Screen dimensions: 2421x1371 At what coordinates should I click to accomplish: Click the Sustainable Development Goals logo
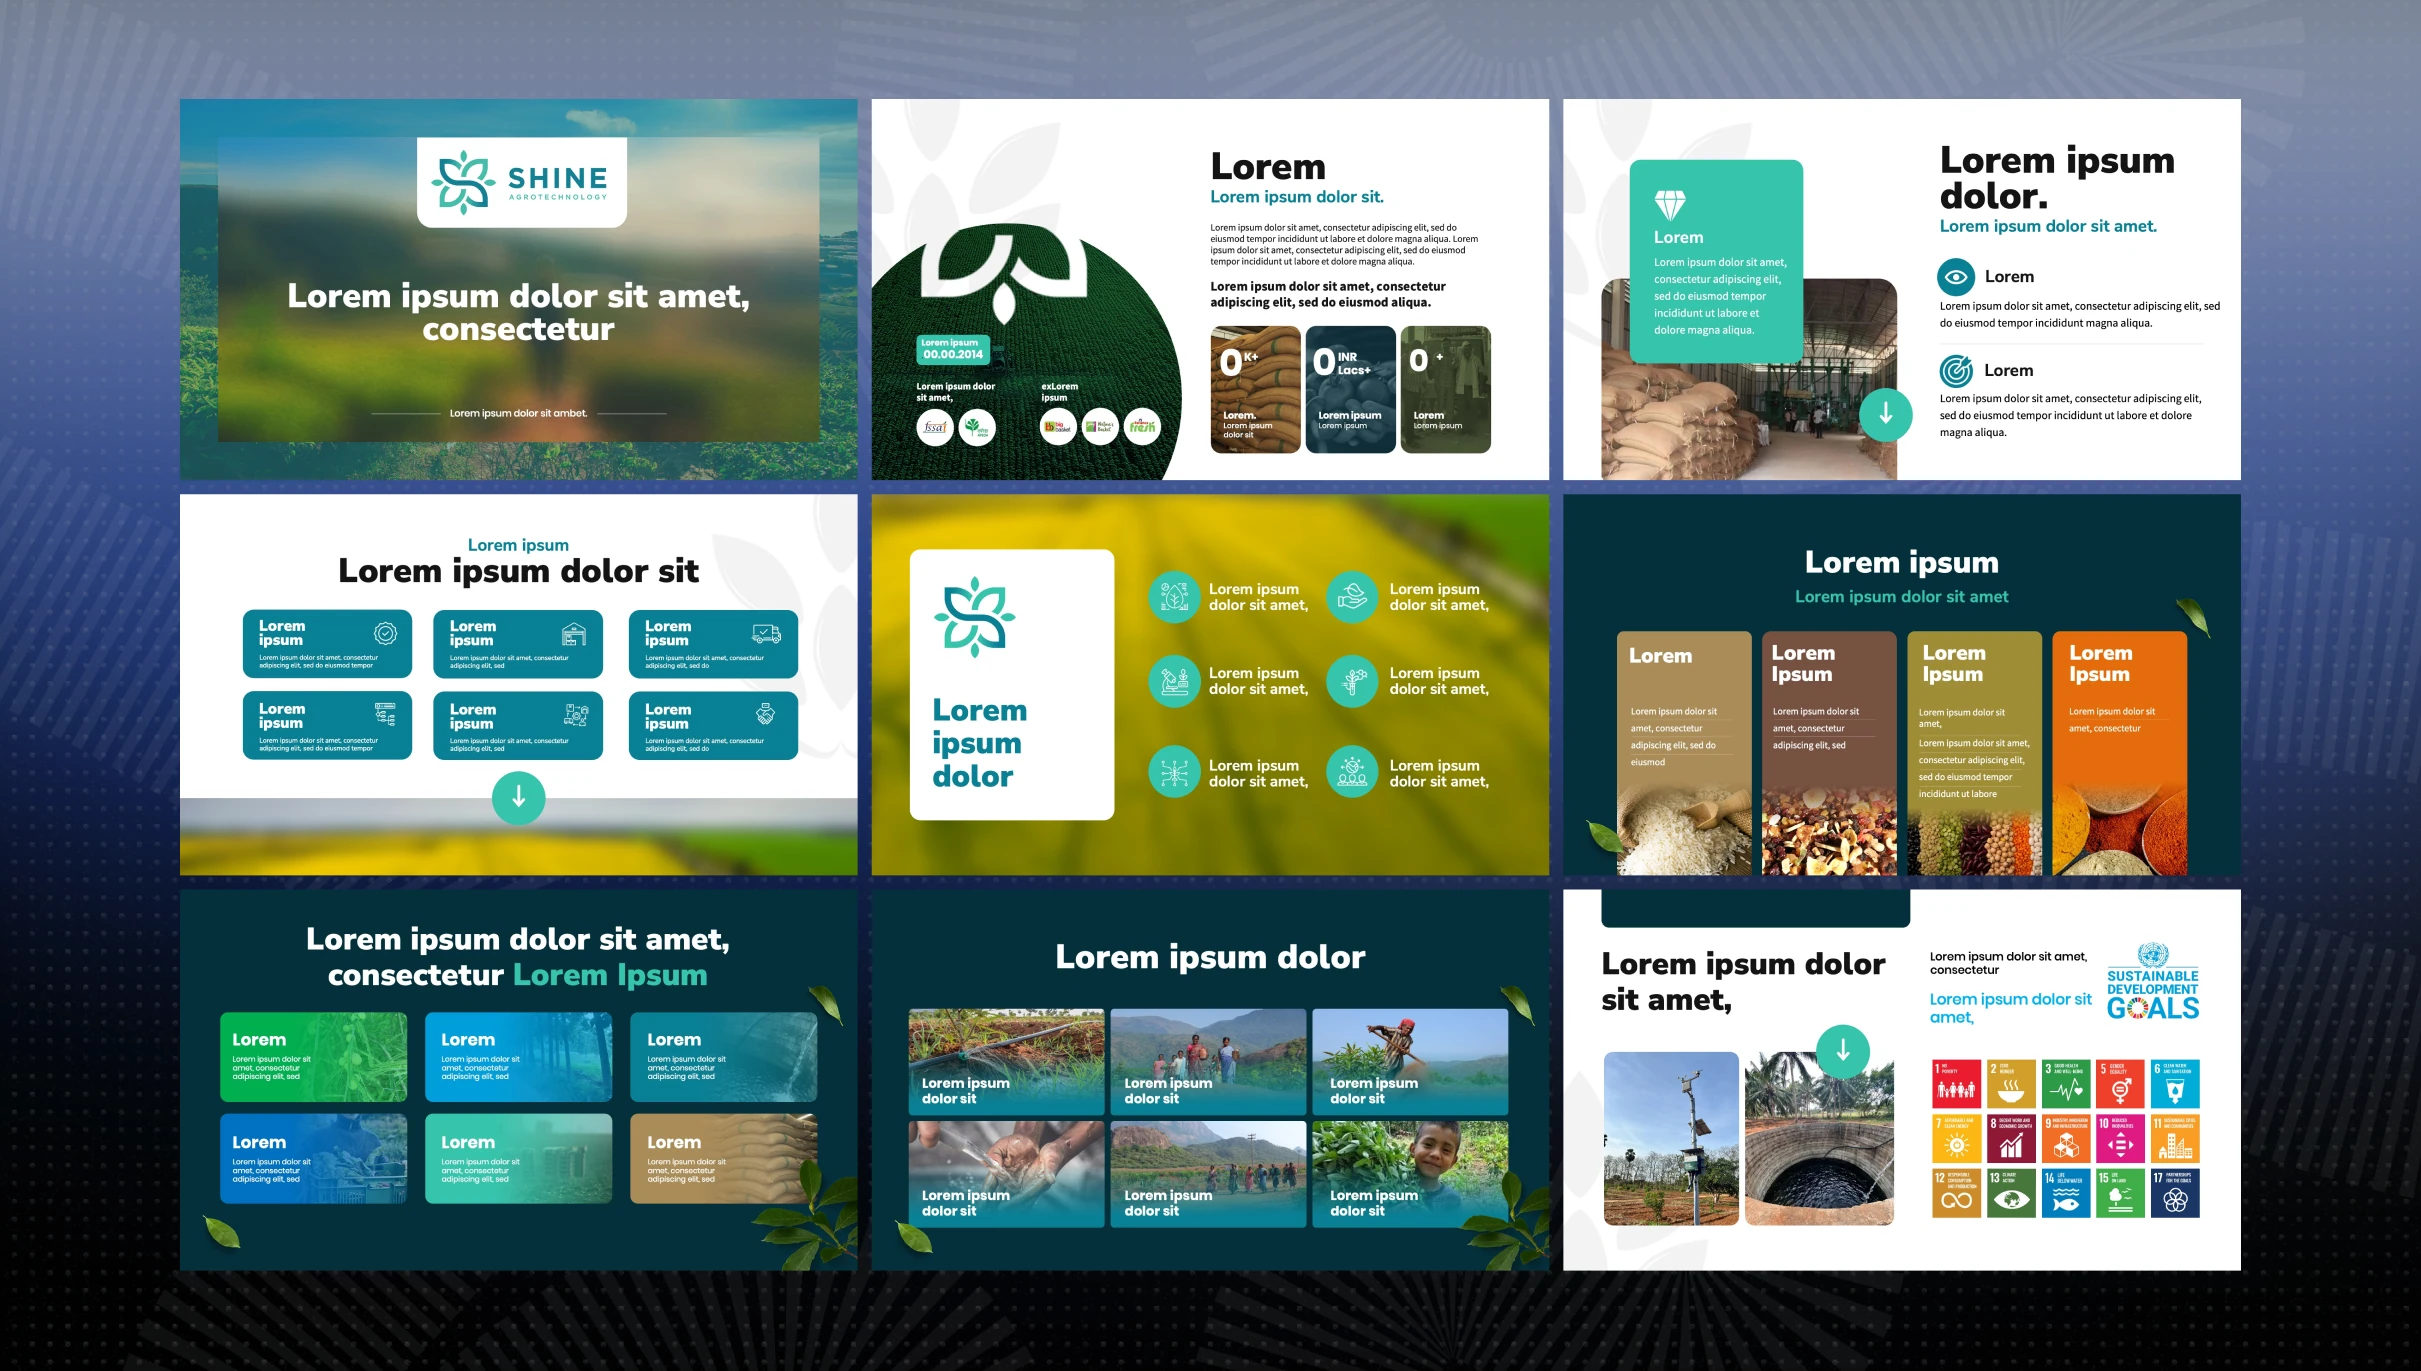point(2152,981)
